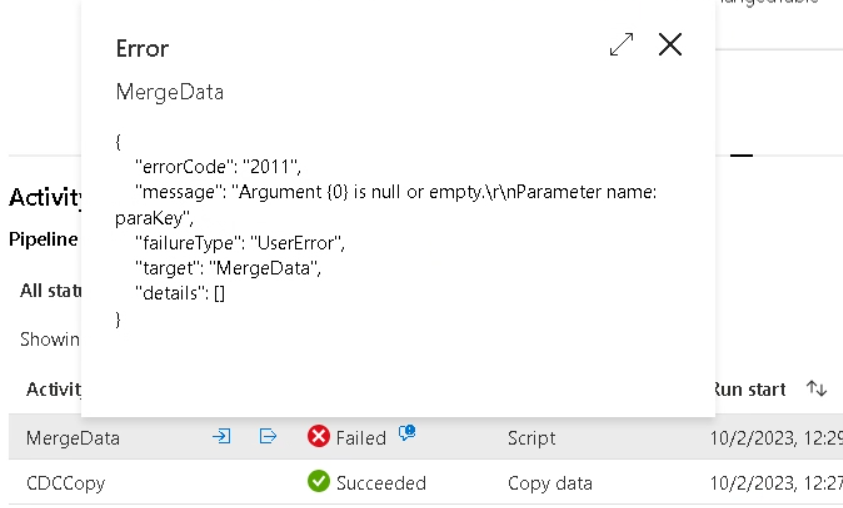The width and height of the screenshot is (843, 508).
Task: Click the red Failed status icon
Action: coord(319,437)
